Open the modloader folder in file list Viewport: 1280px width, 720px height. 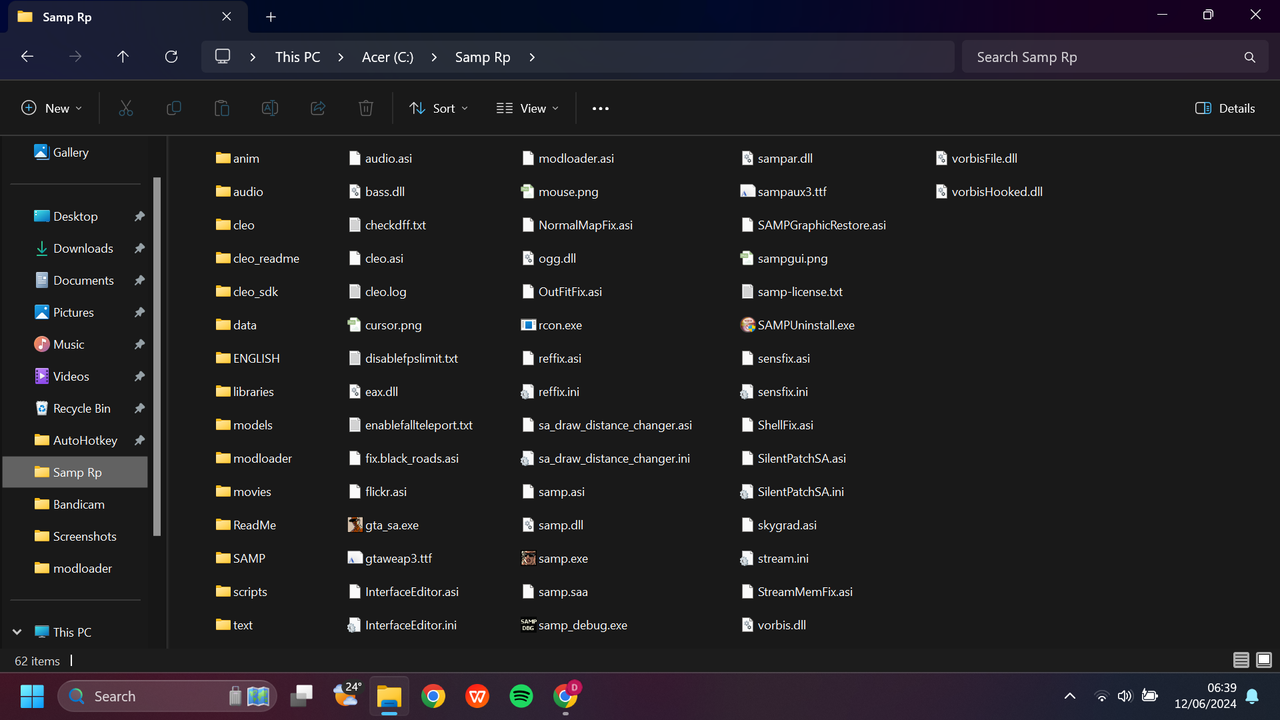point(254,458)
